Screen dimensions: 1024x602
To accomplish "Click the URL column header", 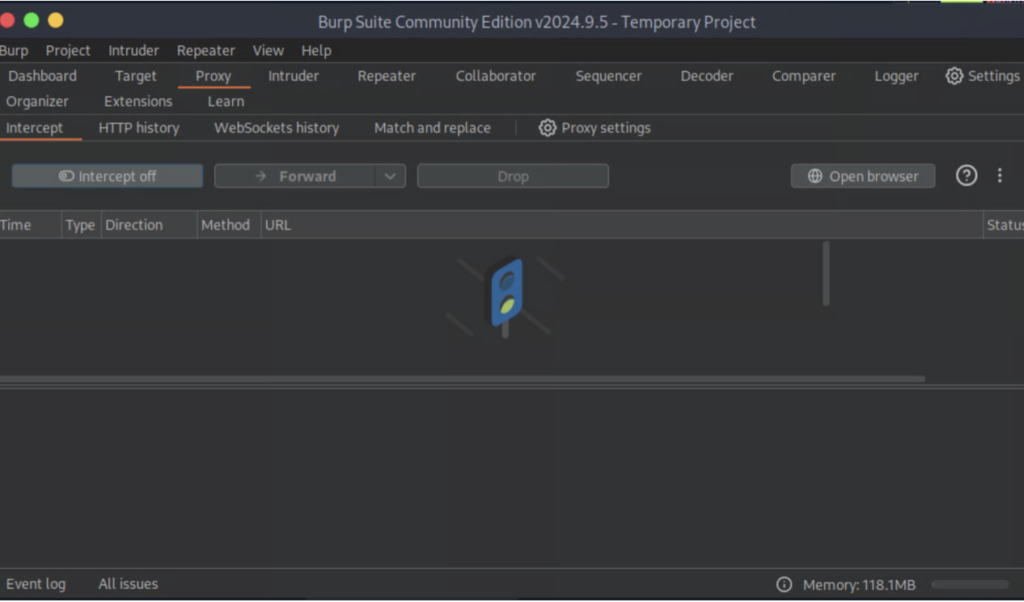I will click(x=277, y=224).
